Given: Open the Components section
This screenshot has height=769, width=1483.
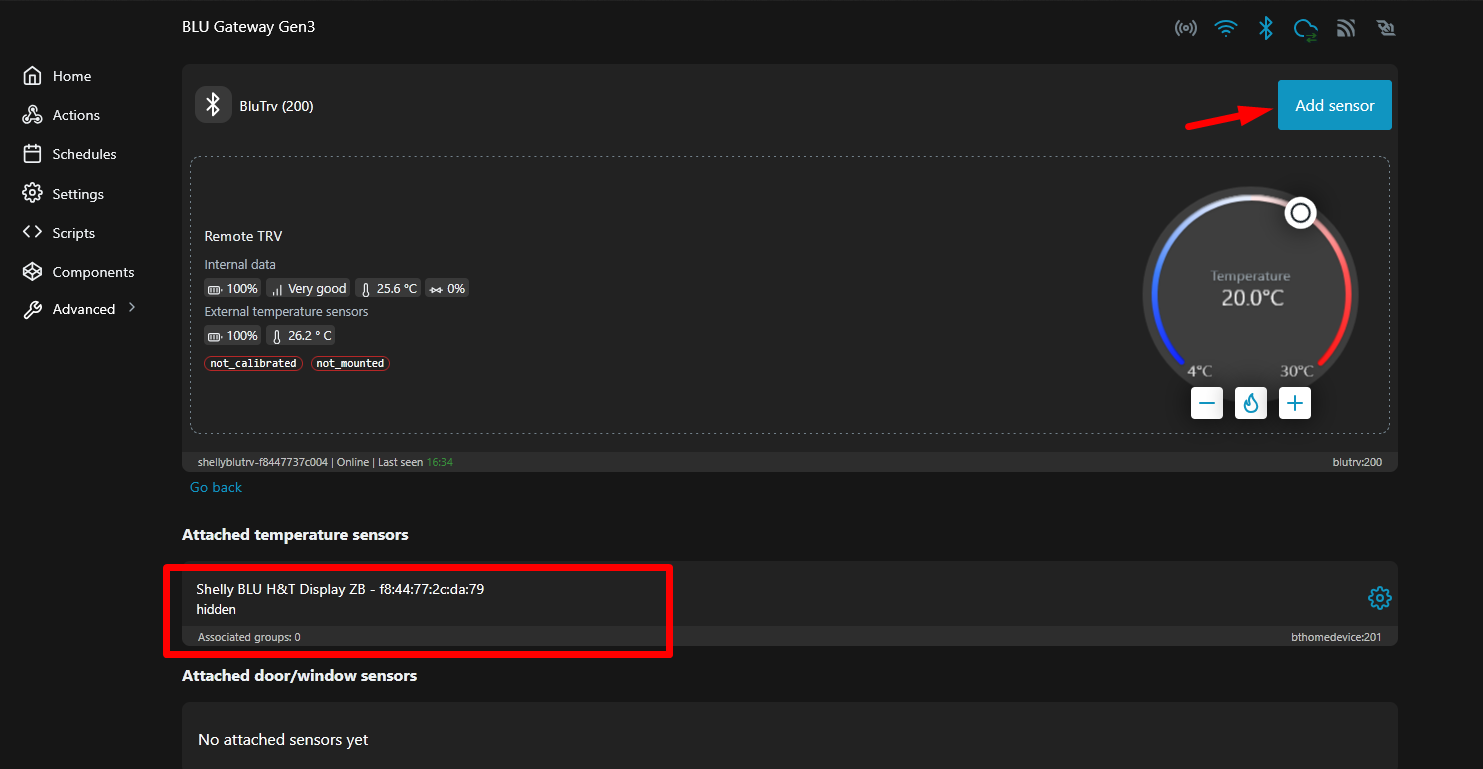Looking at the screenshot, I should click(78, 272).
